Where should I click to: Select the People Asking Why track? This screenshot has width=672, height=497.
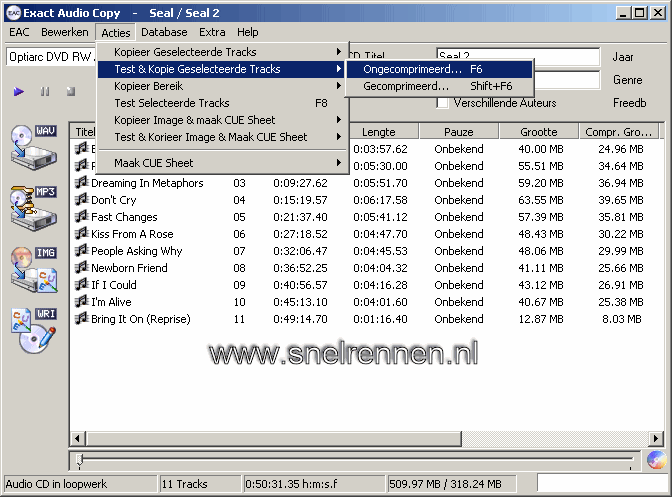137,251
